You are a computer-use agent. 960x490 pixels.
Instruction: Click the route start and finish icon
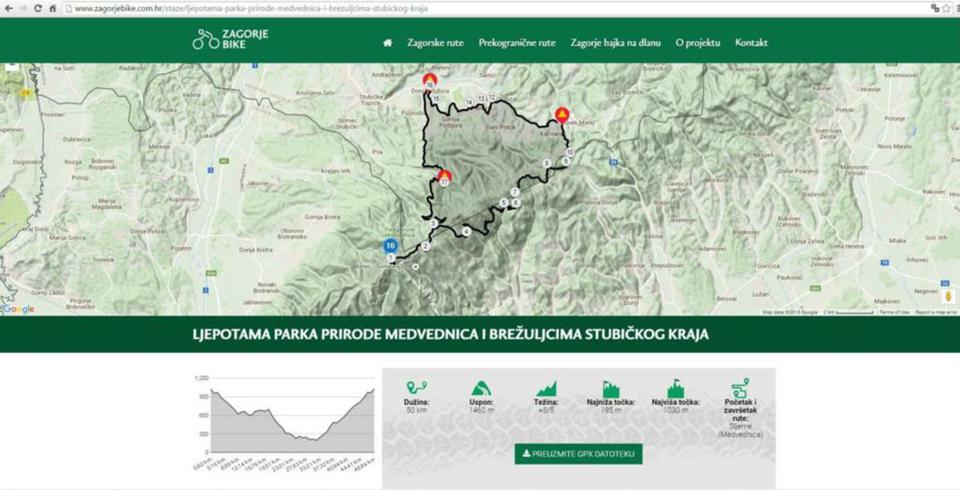coord(740,388)
